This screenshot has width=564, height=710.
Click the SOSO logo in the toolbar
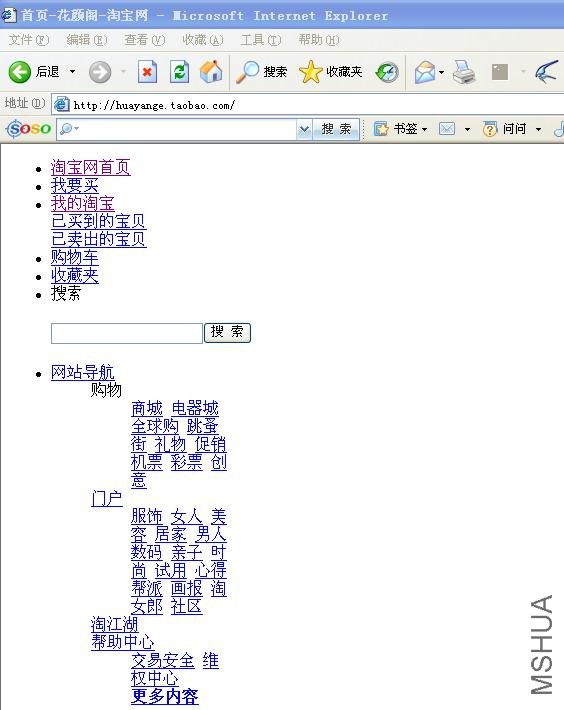coord(29,129)
